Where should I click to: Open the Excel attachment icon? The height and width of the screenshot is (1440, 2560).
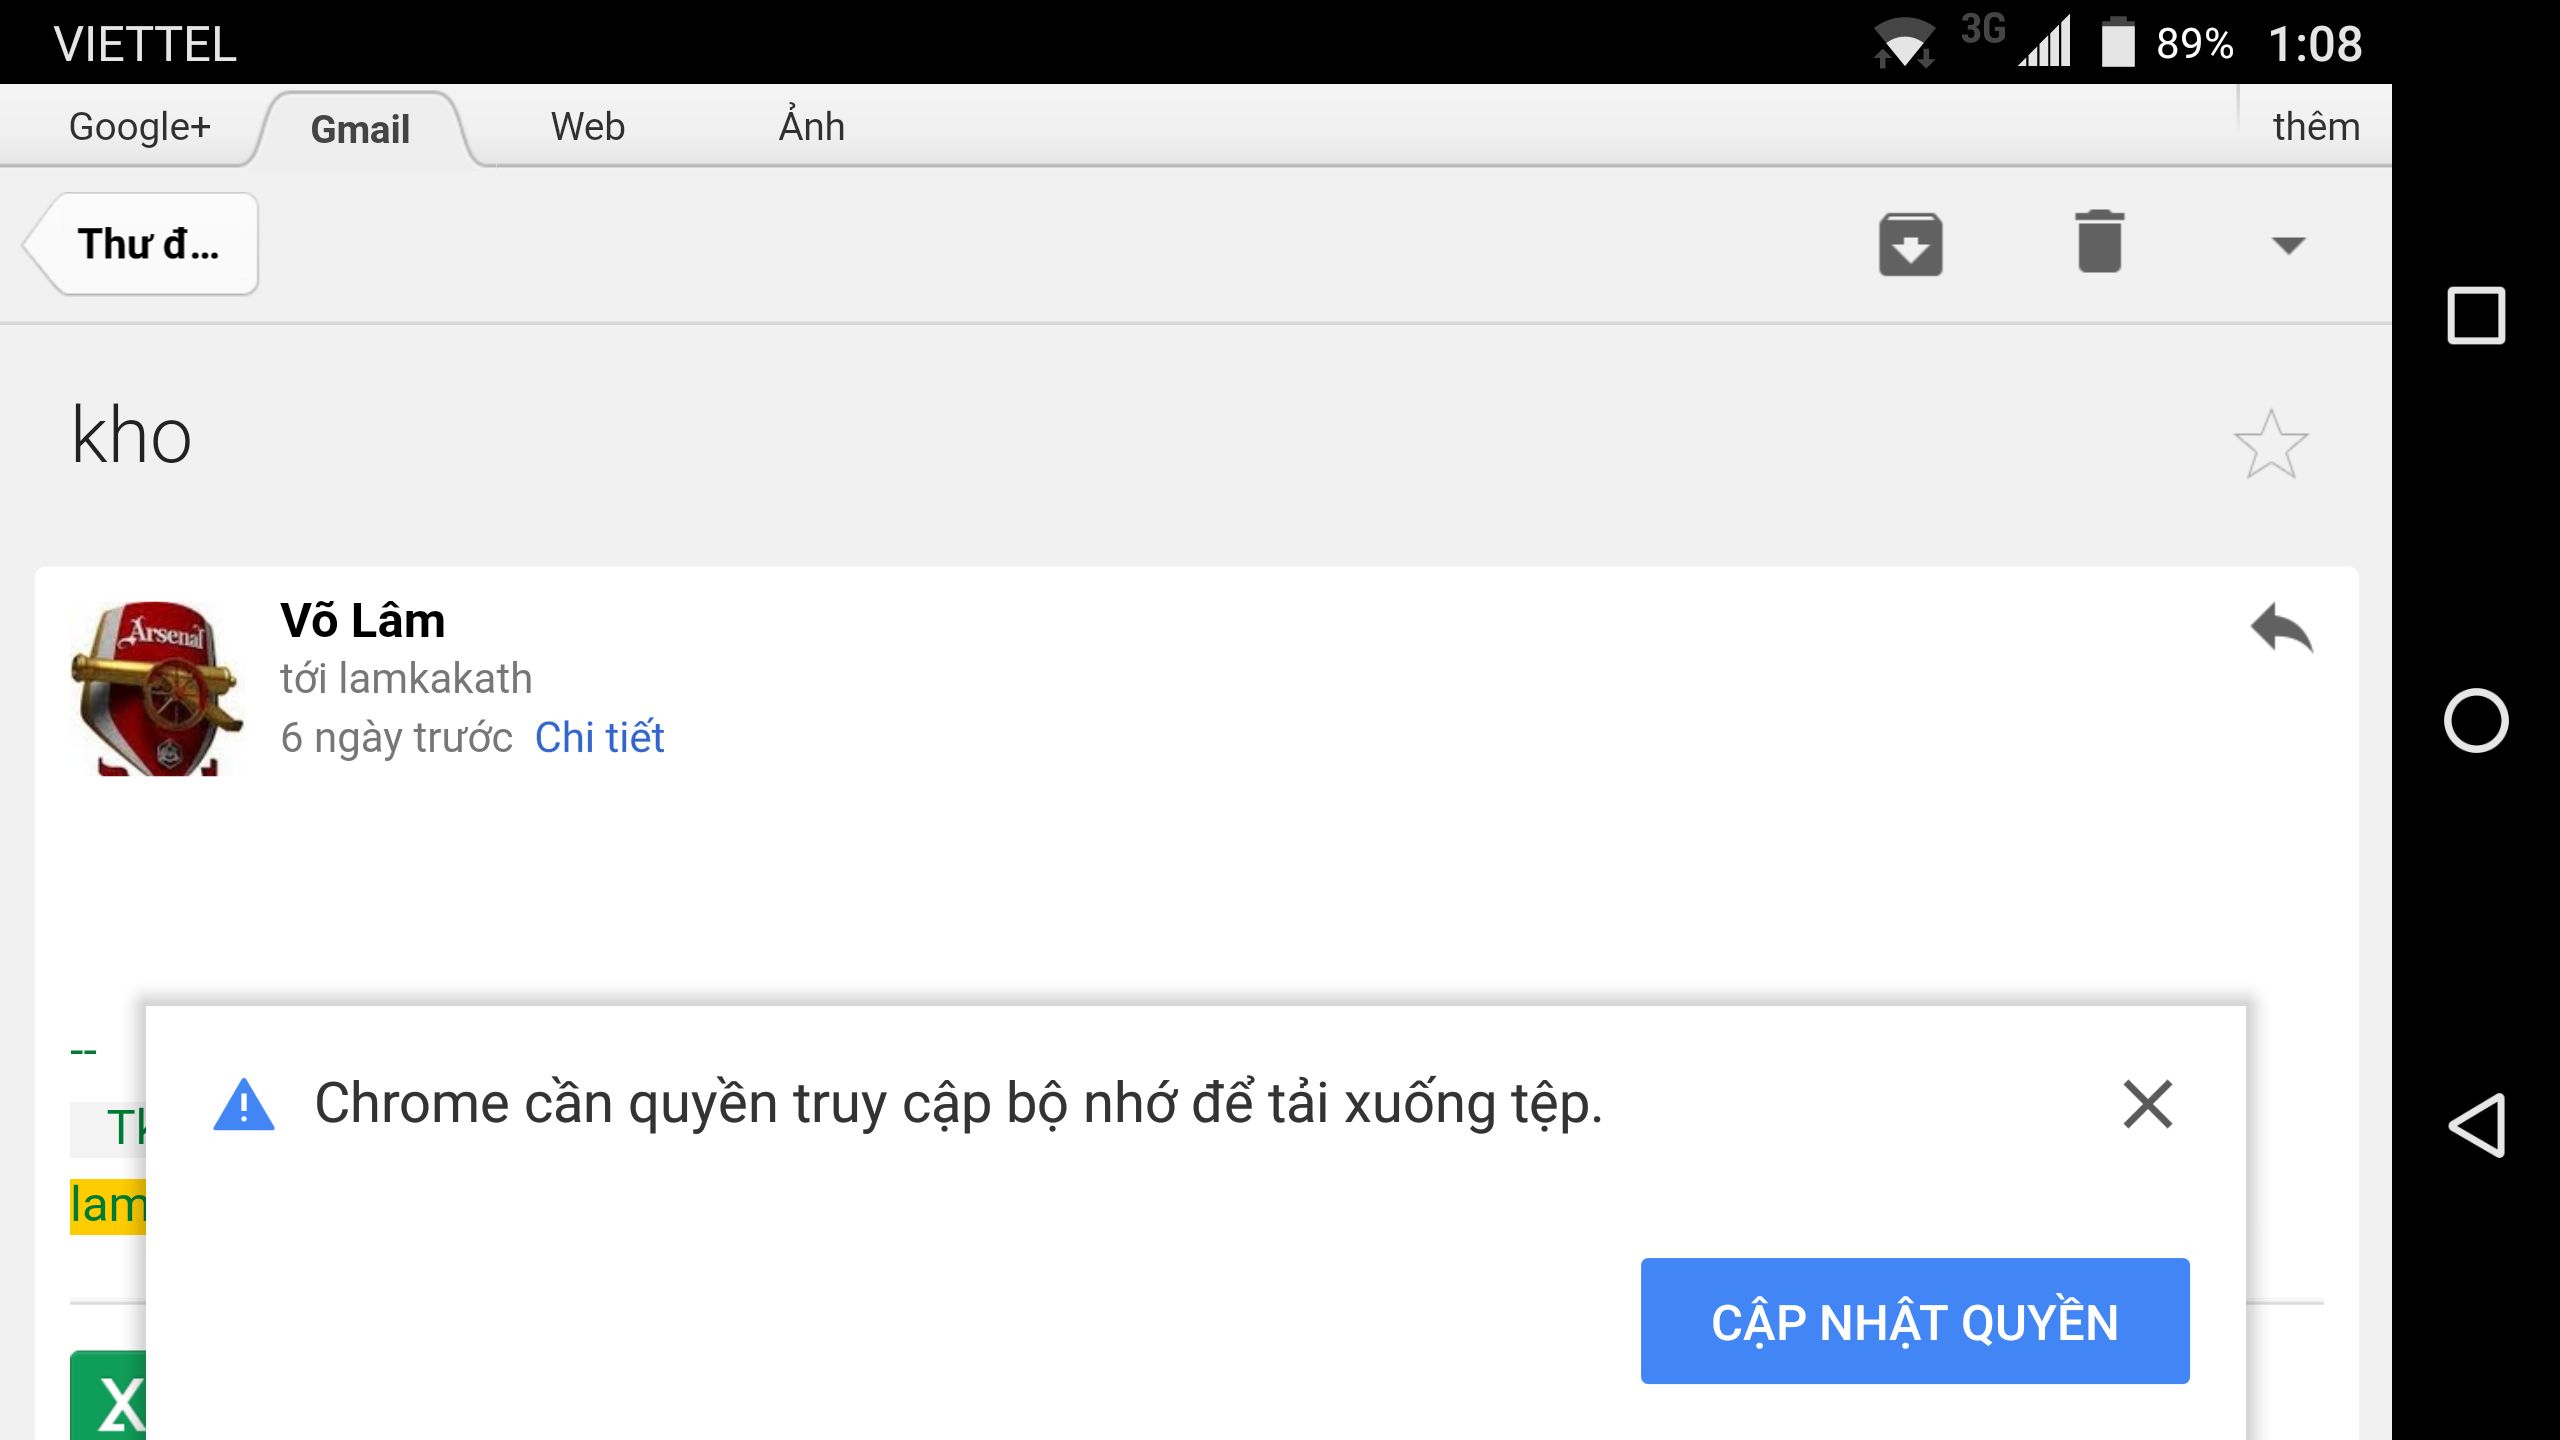coord(108,1395)
